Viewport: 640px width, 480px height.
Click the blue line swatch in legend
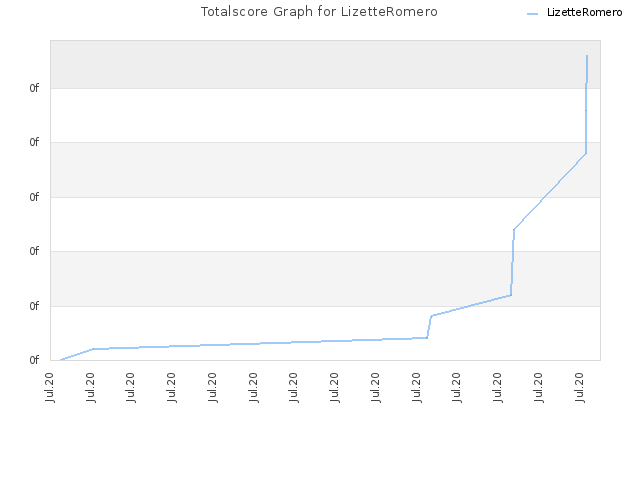[532, 14]
